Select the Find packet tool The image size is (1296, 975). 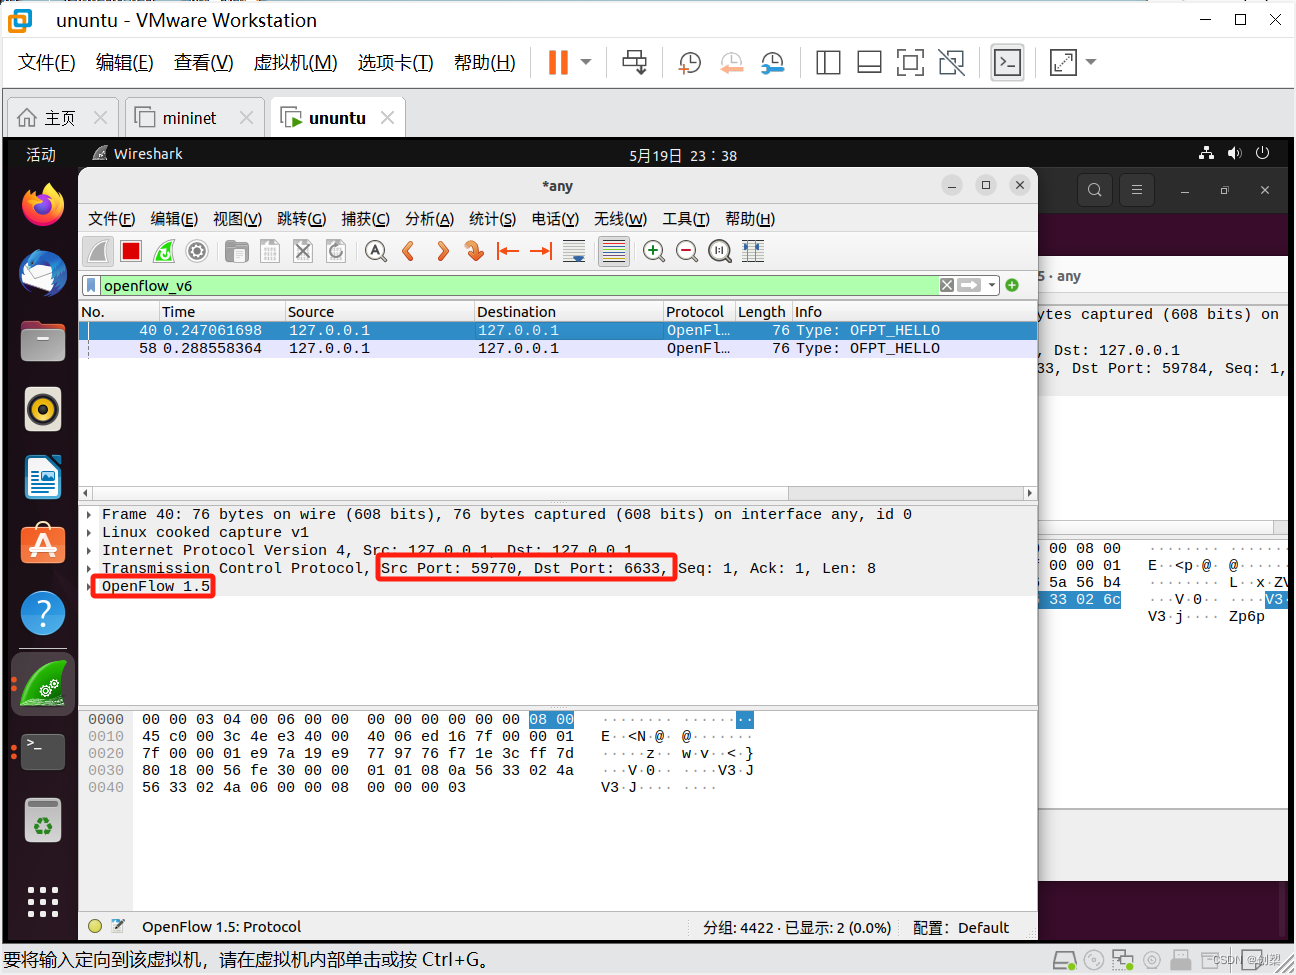[x=375, y=251]
